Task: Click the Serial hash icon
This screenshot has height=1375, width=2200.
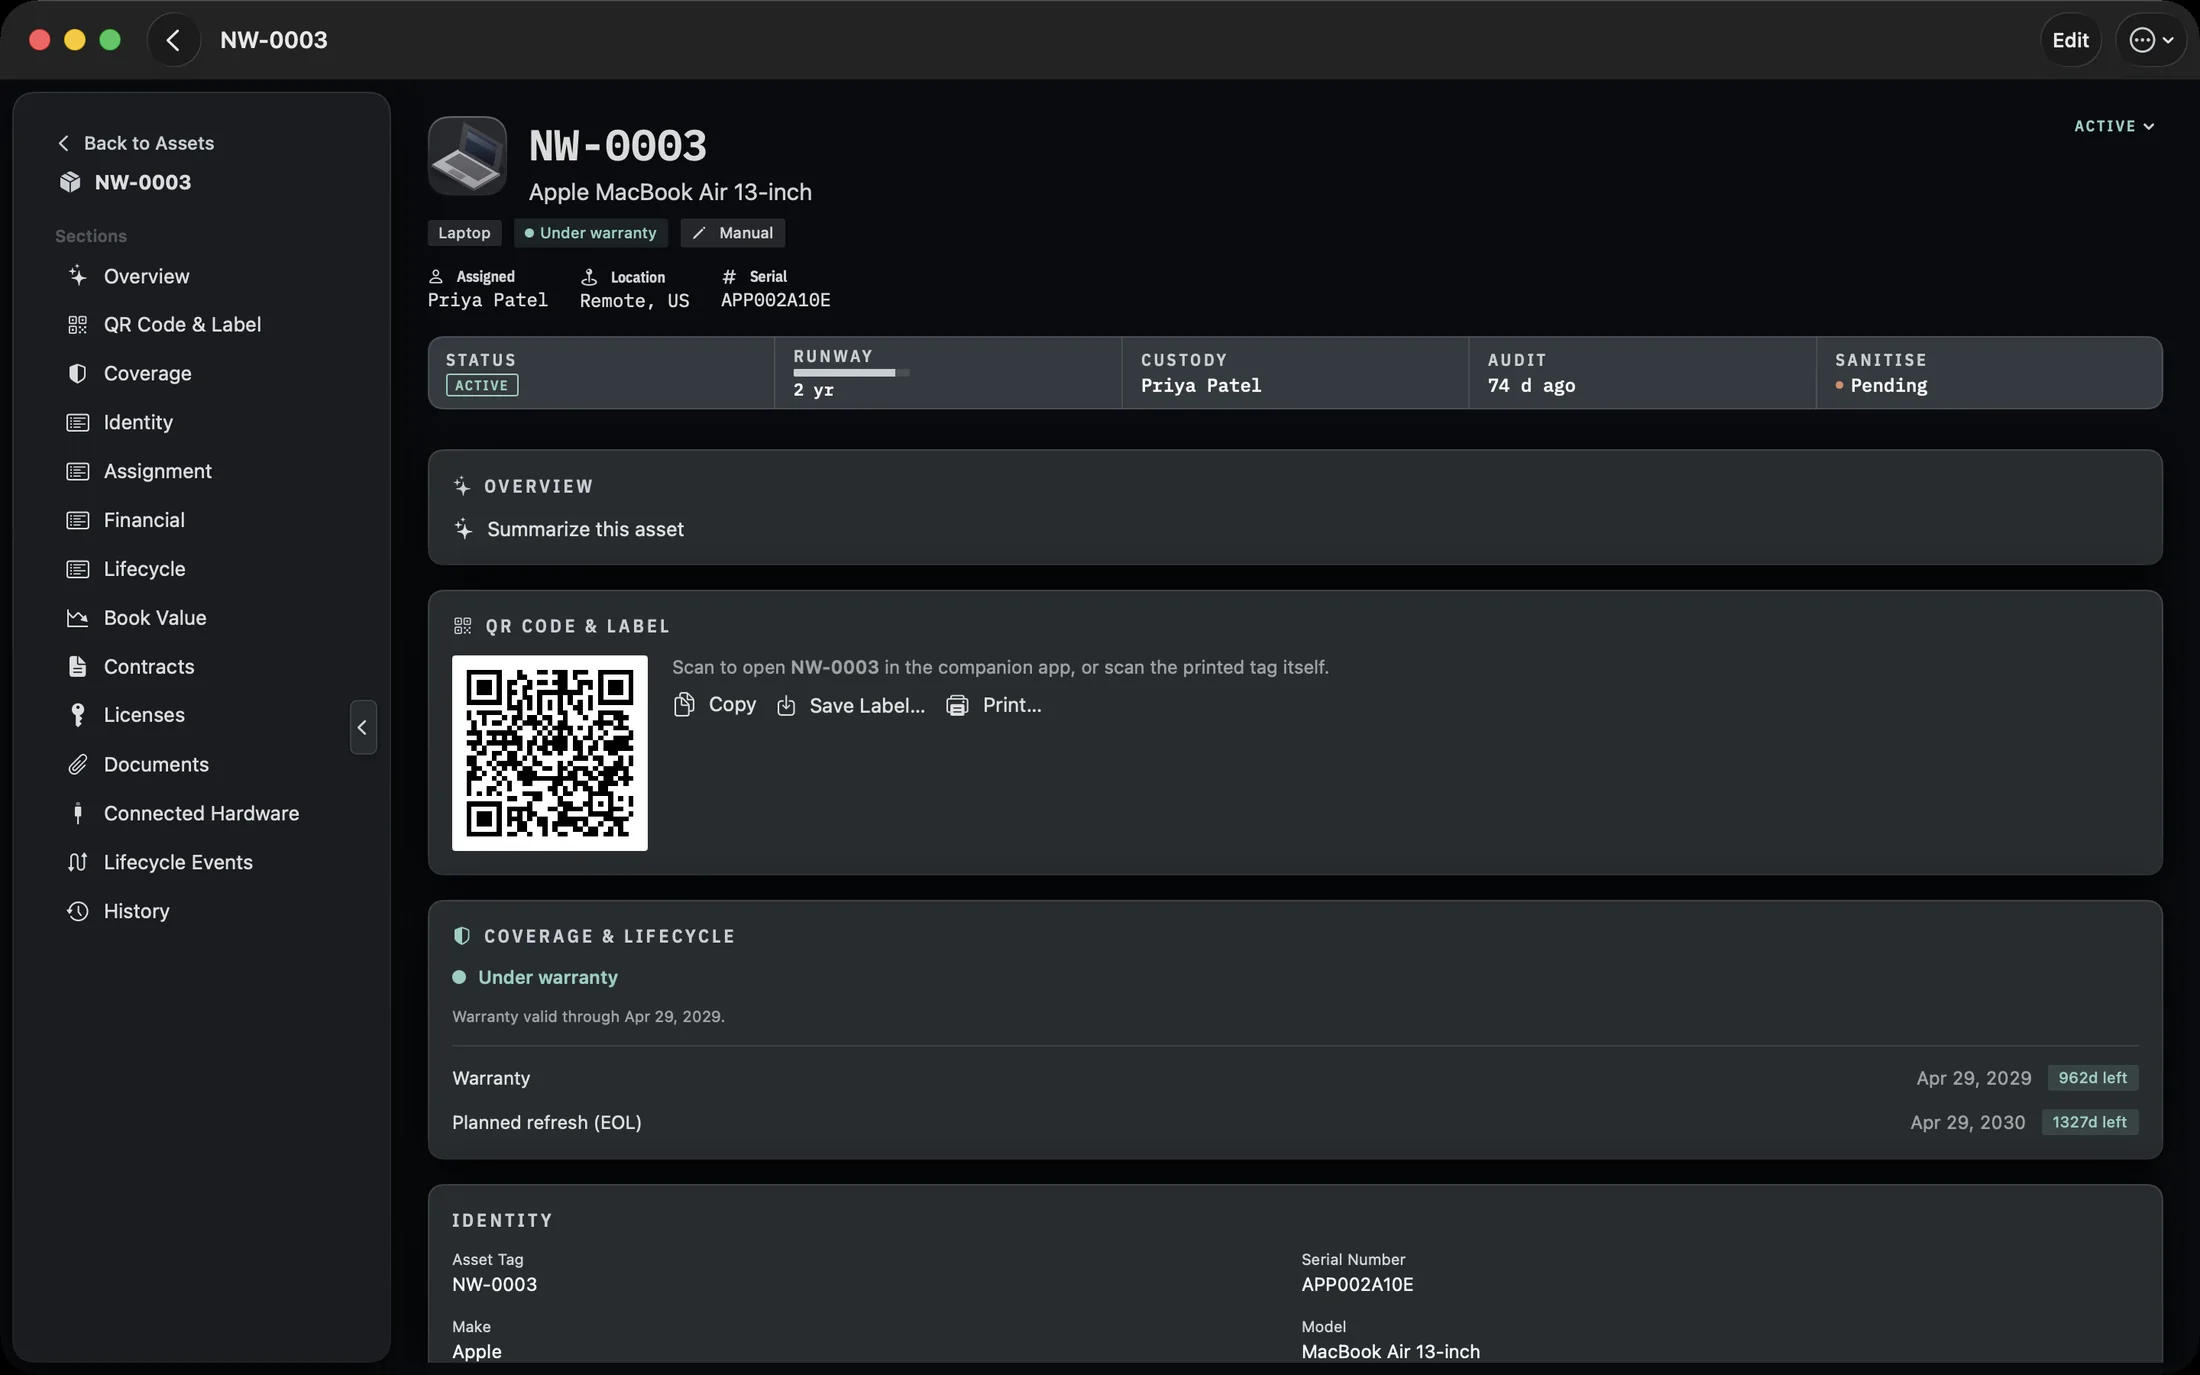Action: point(729,277)
